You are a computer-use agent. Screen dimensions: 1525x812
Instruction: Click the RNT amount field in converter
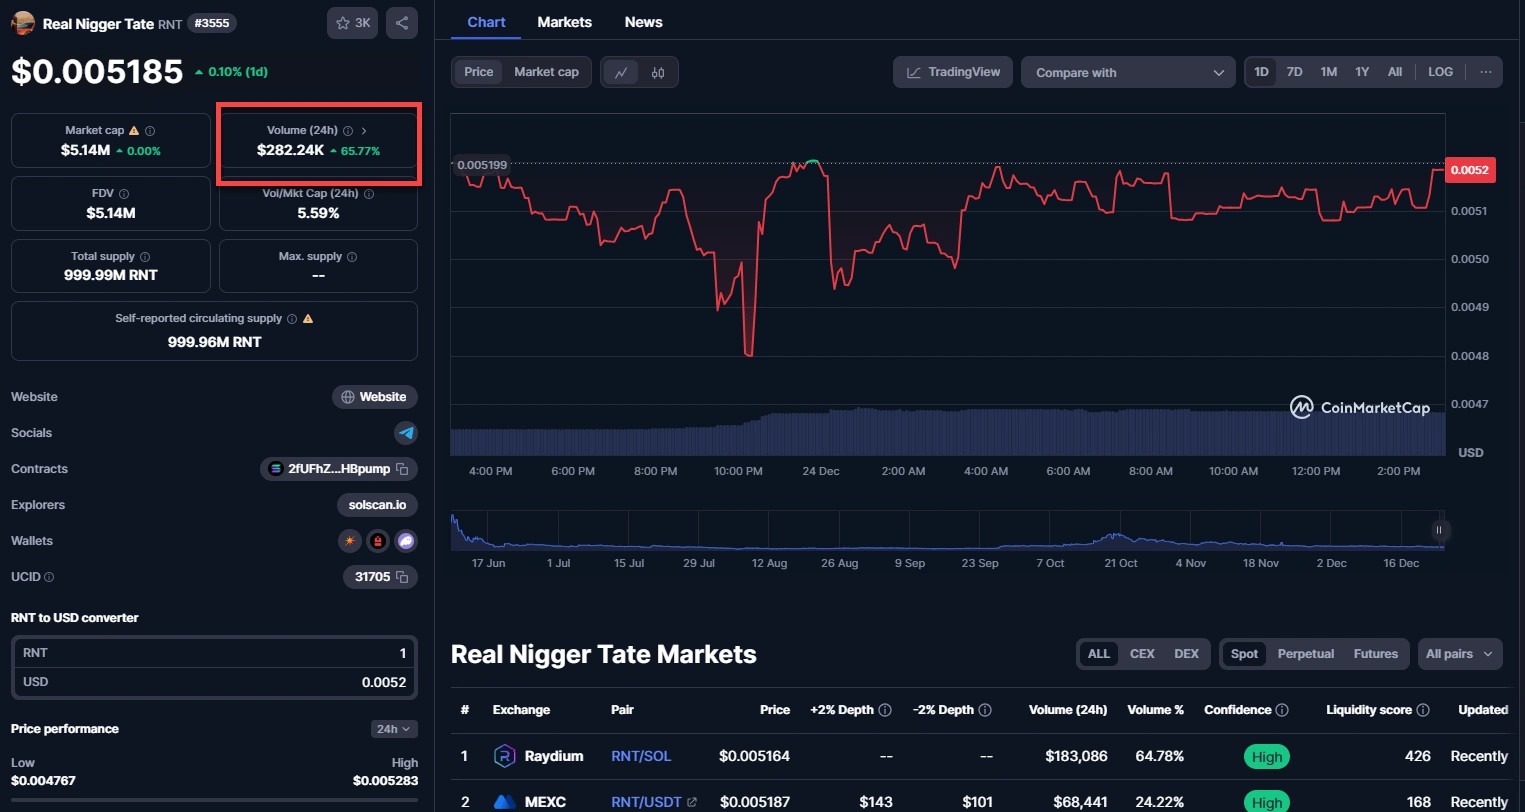(x=214, y=653)
